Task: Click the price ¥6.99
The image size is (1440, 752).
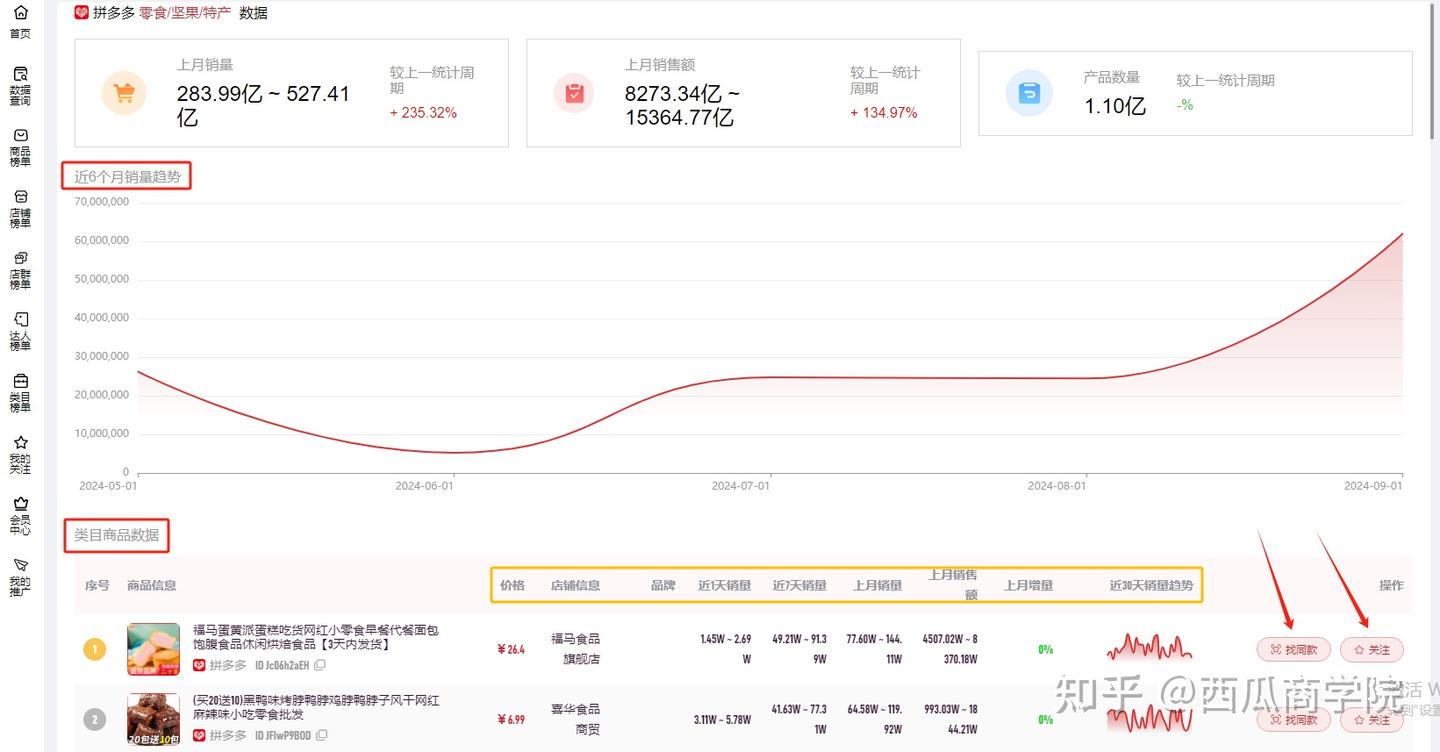Action: pos(511,719)
